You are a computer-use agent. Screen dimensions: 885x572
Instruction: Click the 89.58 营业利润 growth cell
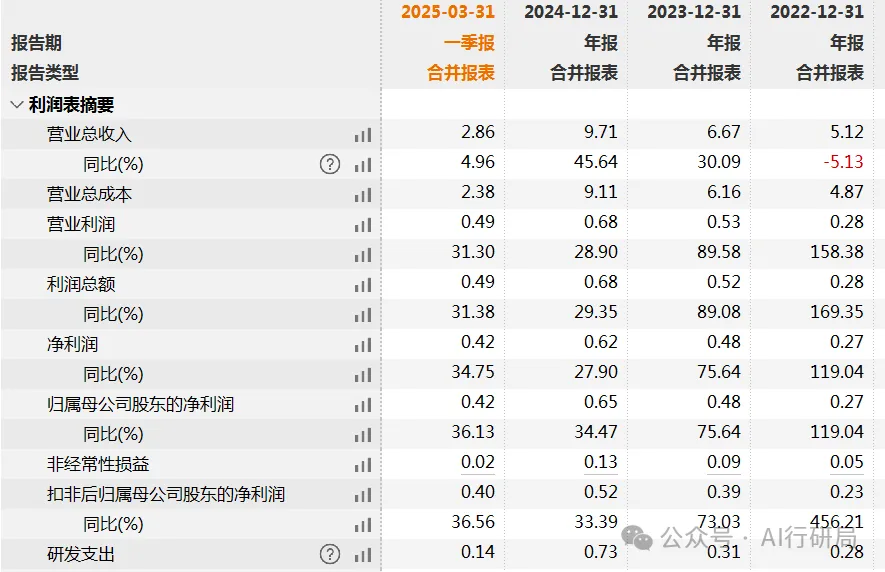(x=719, y=252)
